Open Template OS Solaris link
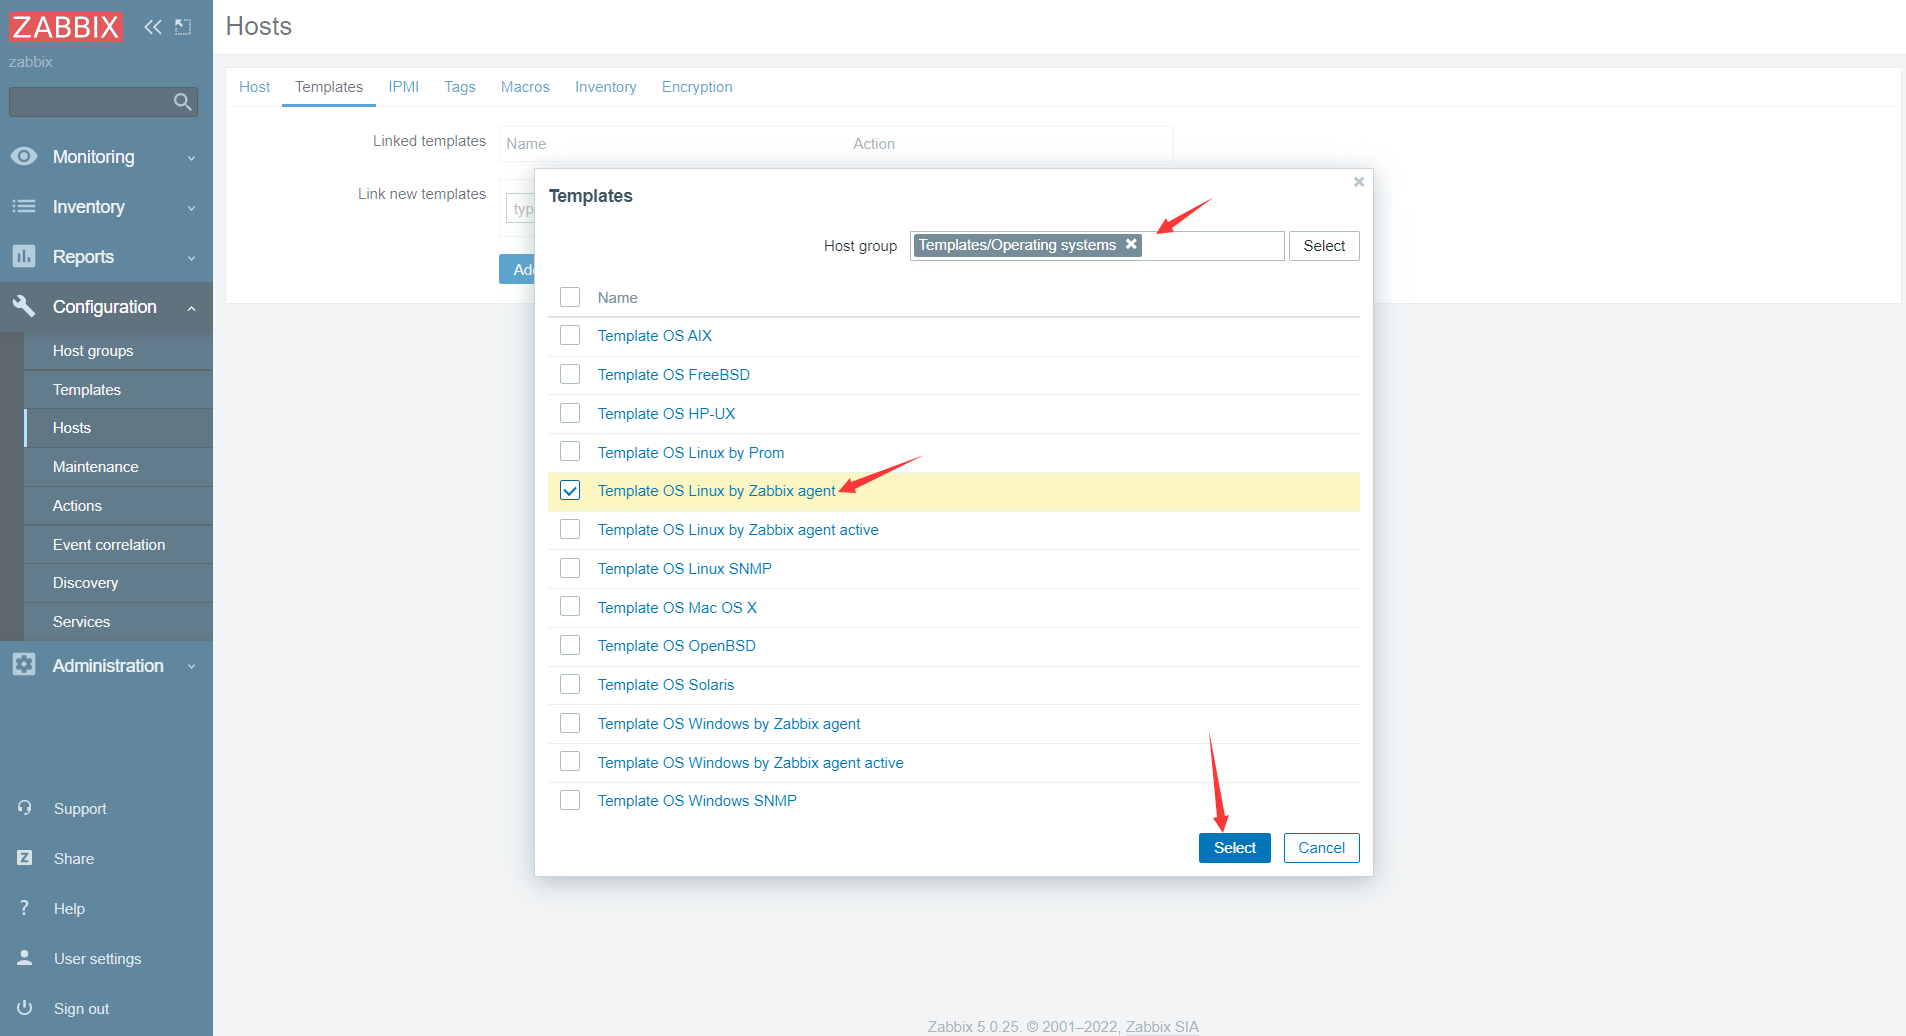1906x1036 pixels. tap(666, 685)
